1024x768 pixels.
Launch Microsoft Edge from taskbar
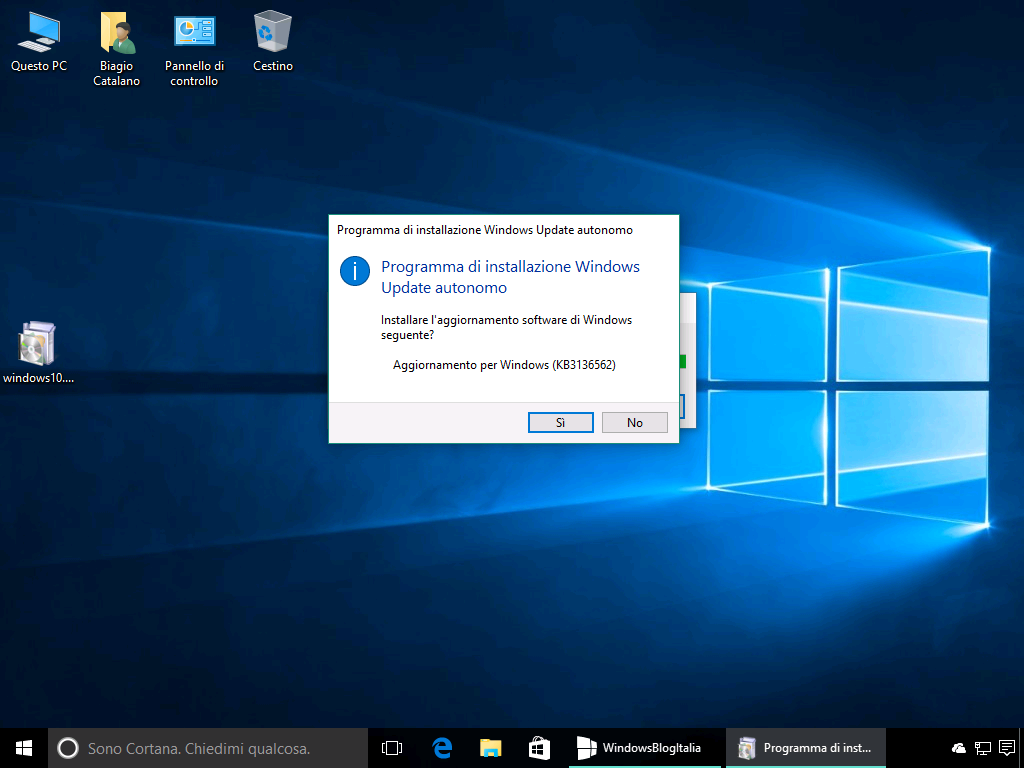pyautogui.click(x=442, y=748)
